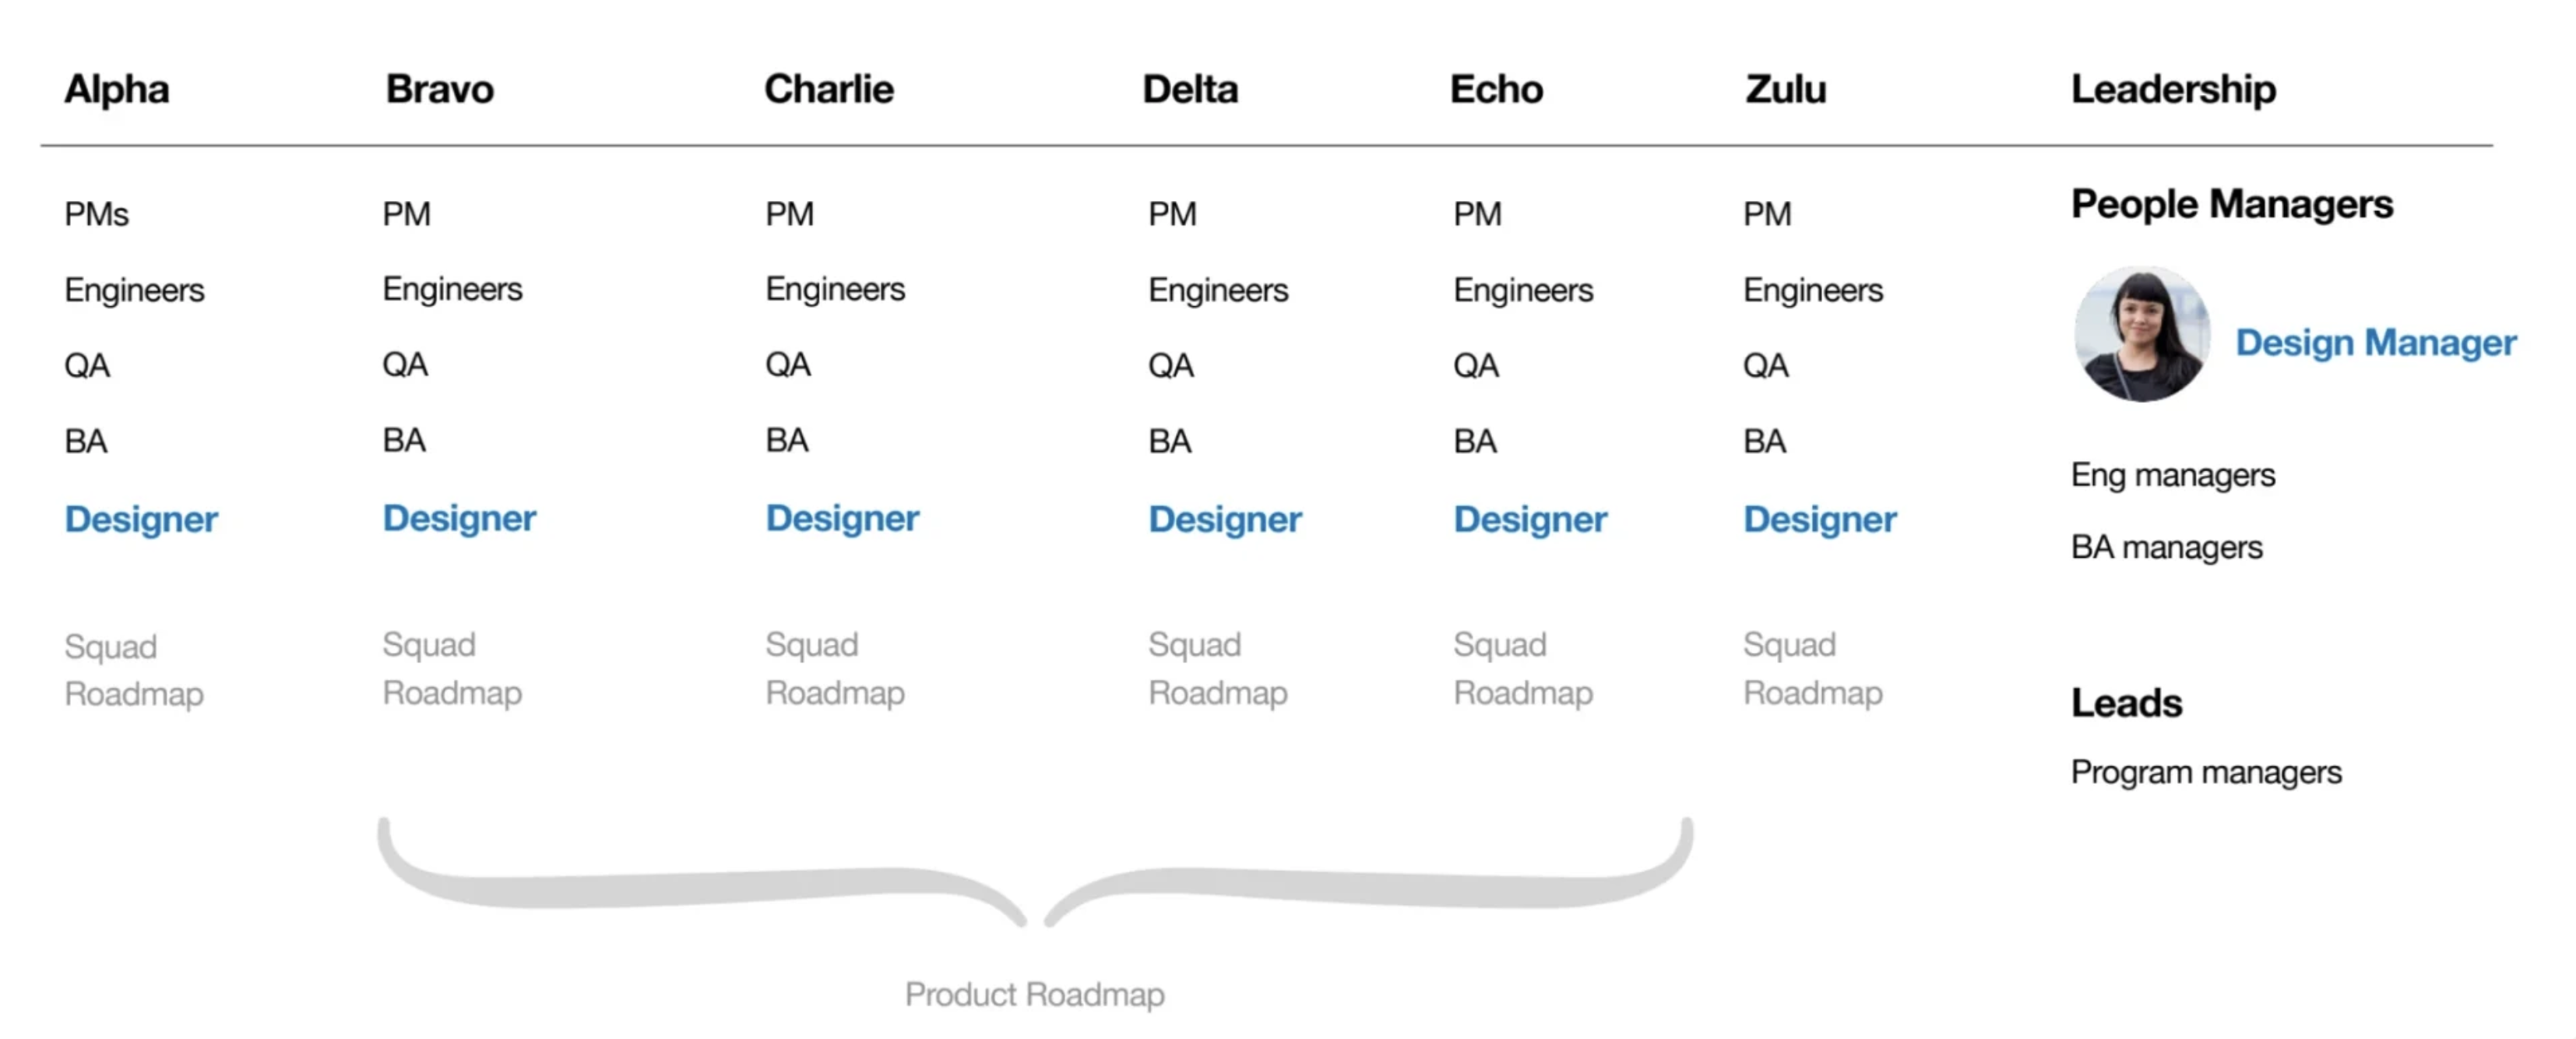The height and width of the screenshot is (1039, 2576).
Task: Select the PMs entry under Alpha
Action: pyautogui.click(x=97, y=214)
